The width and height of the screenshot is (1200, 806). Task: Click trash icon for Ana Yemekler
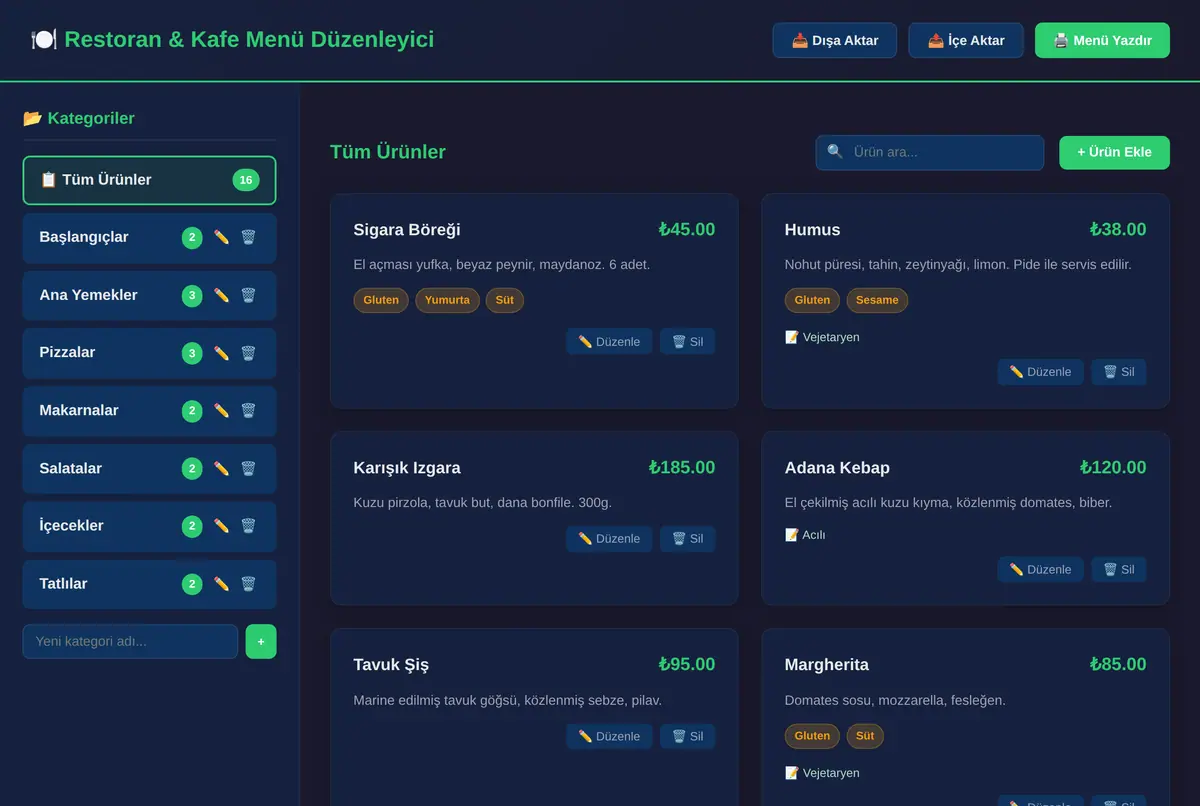tap(248, 296)
